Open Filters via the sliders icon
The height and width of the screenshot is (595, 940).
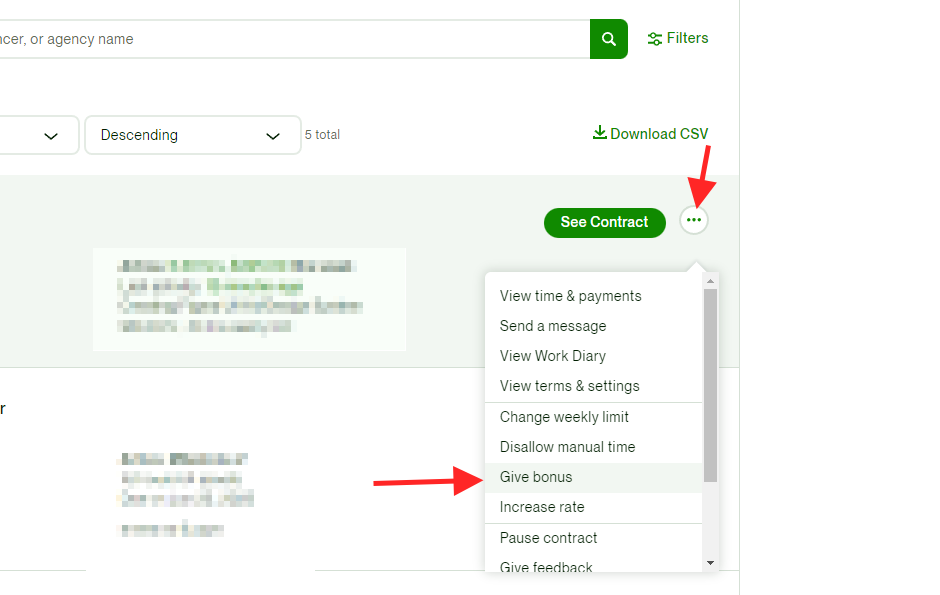click(655, 39)
